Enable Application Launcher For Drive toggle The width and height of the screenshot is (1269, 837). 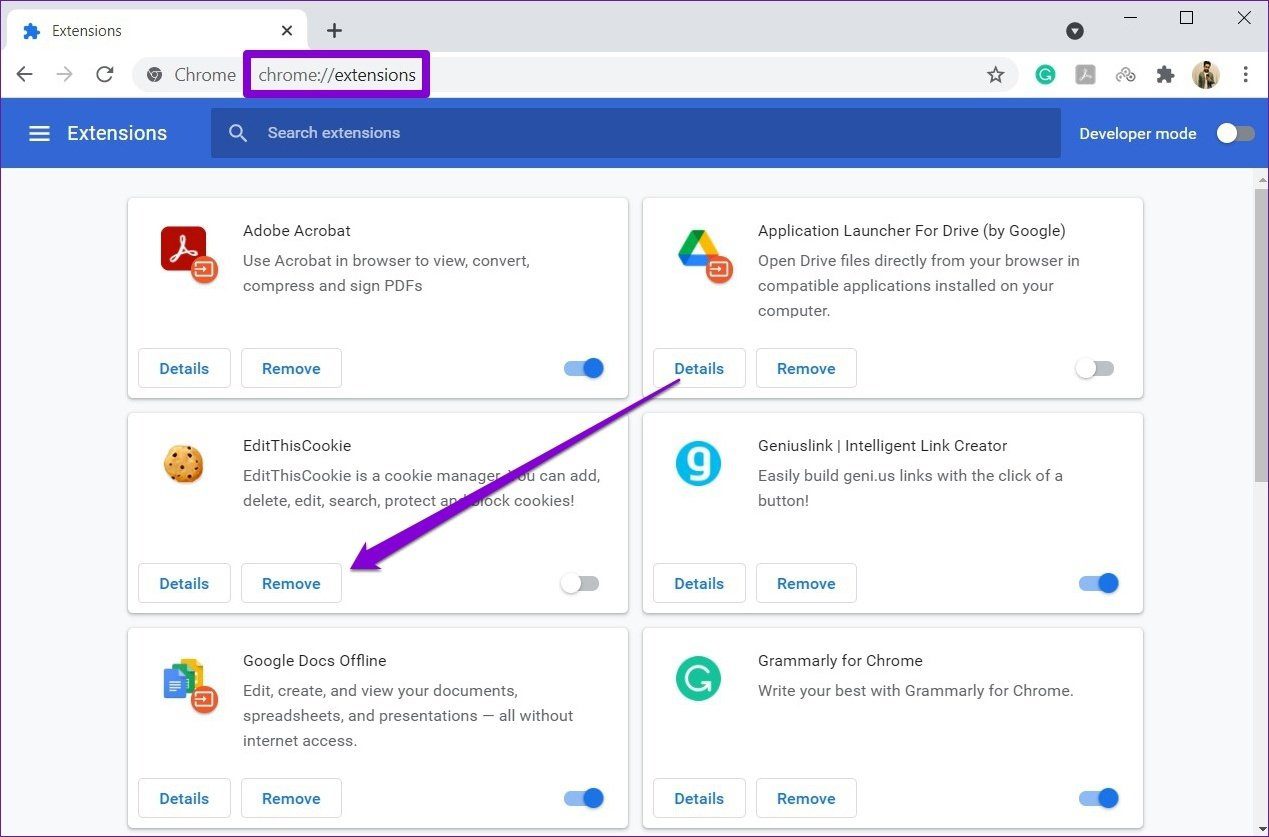tap(1095, 368)
